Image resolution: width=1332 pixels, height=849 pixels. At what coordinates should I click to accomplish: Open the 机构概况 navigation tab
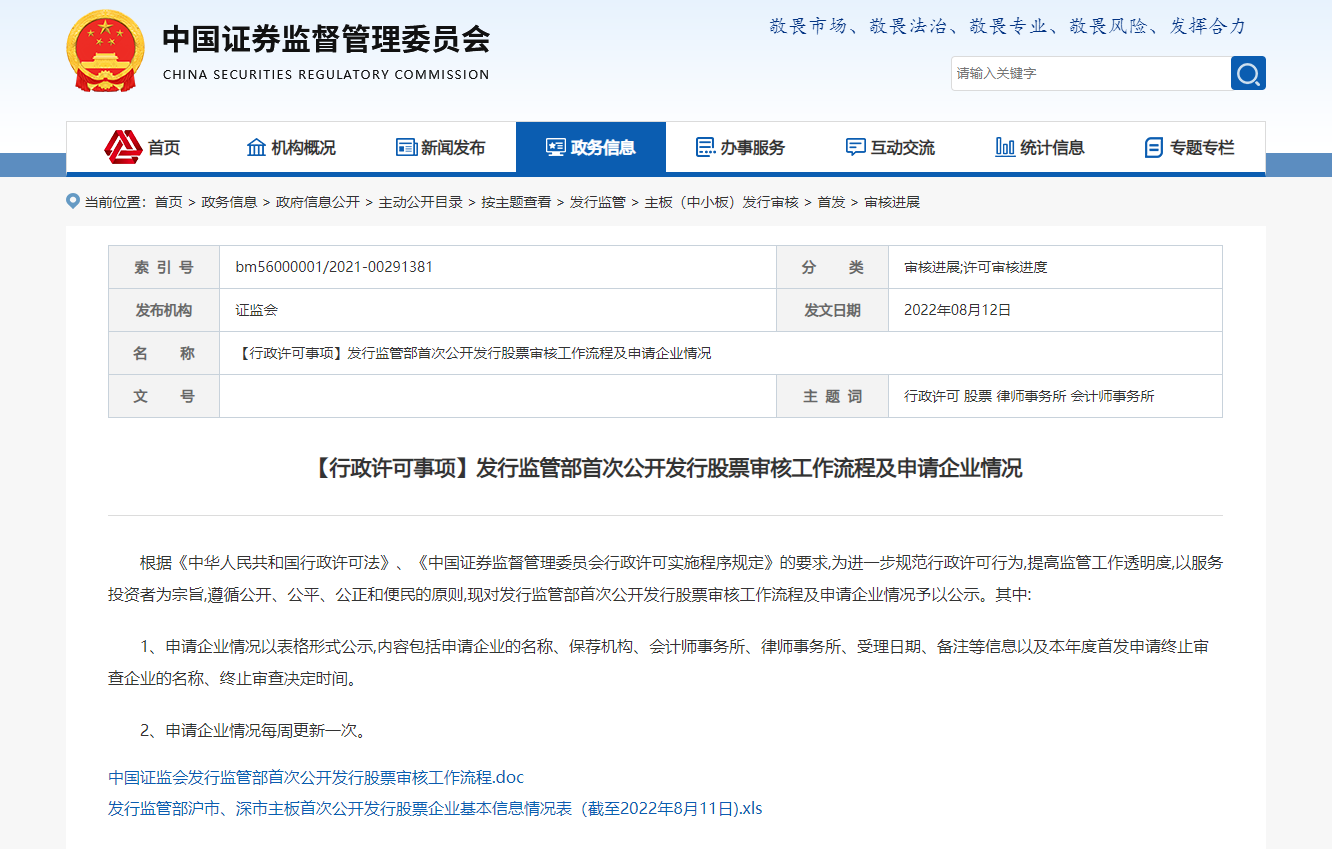click(x=291, y=147)
